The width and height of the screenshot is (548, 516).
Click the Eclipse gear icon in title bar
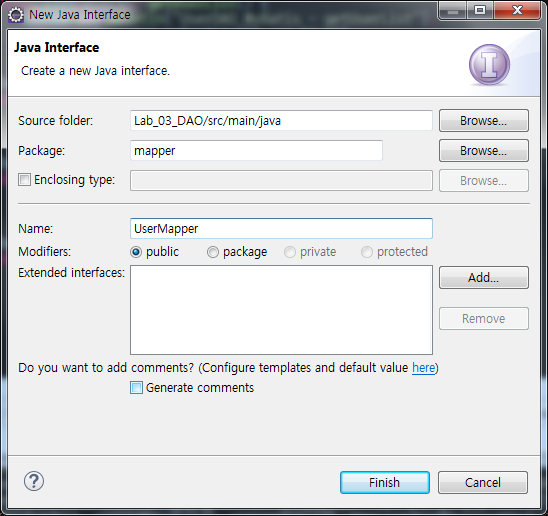click(16, 15)
